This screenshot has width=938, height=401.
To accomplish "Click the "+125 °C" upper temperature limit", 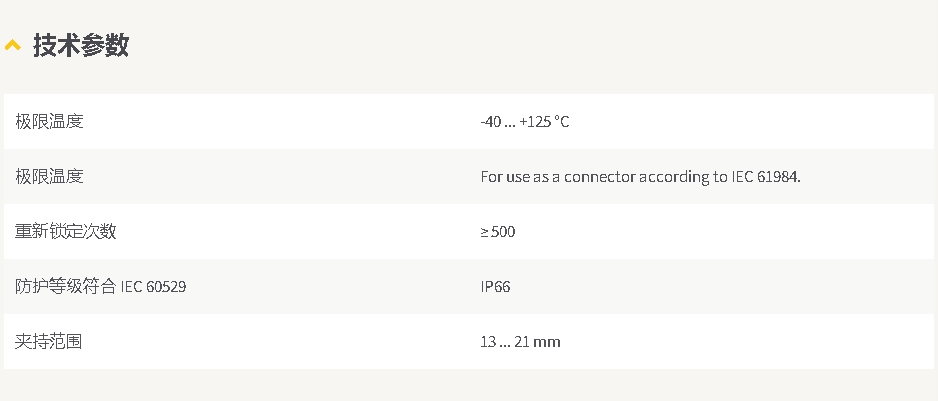I will click(544, 121).
